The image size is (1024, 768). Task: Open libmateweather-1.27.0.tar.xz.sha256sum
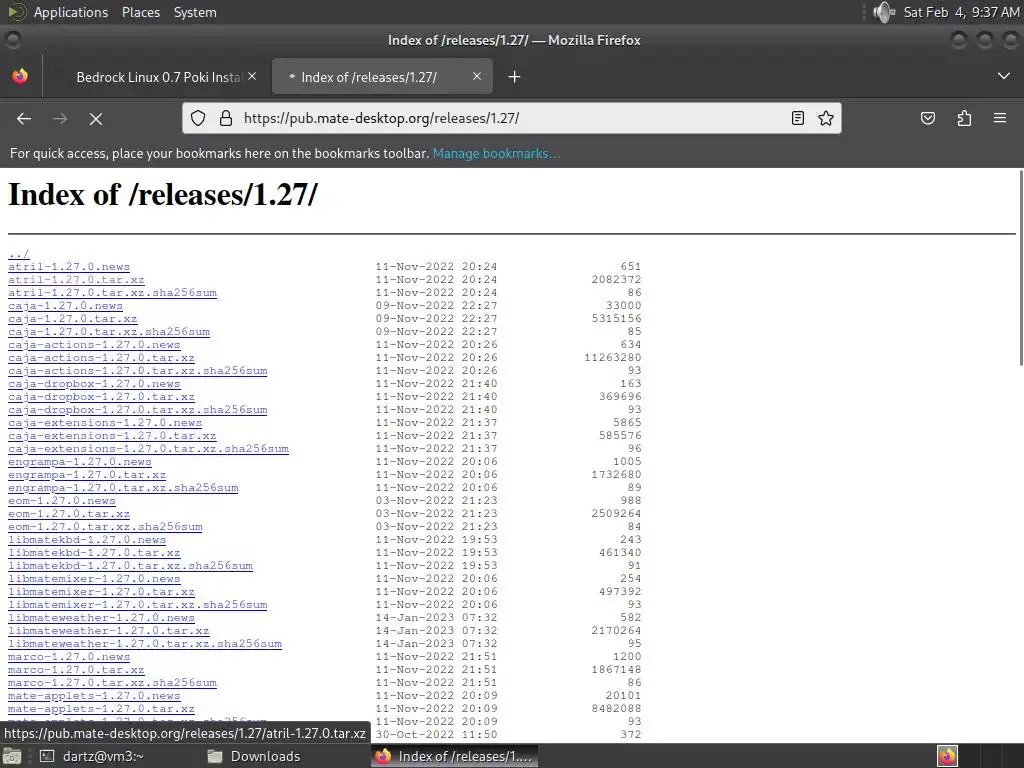pos(145,644)
